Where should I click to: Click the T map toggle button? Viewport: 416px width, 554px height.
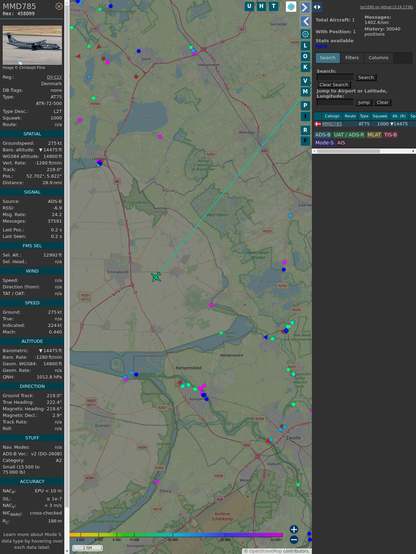(x=274, y=6)
